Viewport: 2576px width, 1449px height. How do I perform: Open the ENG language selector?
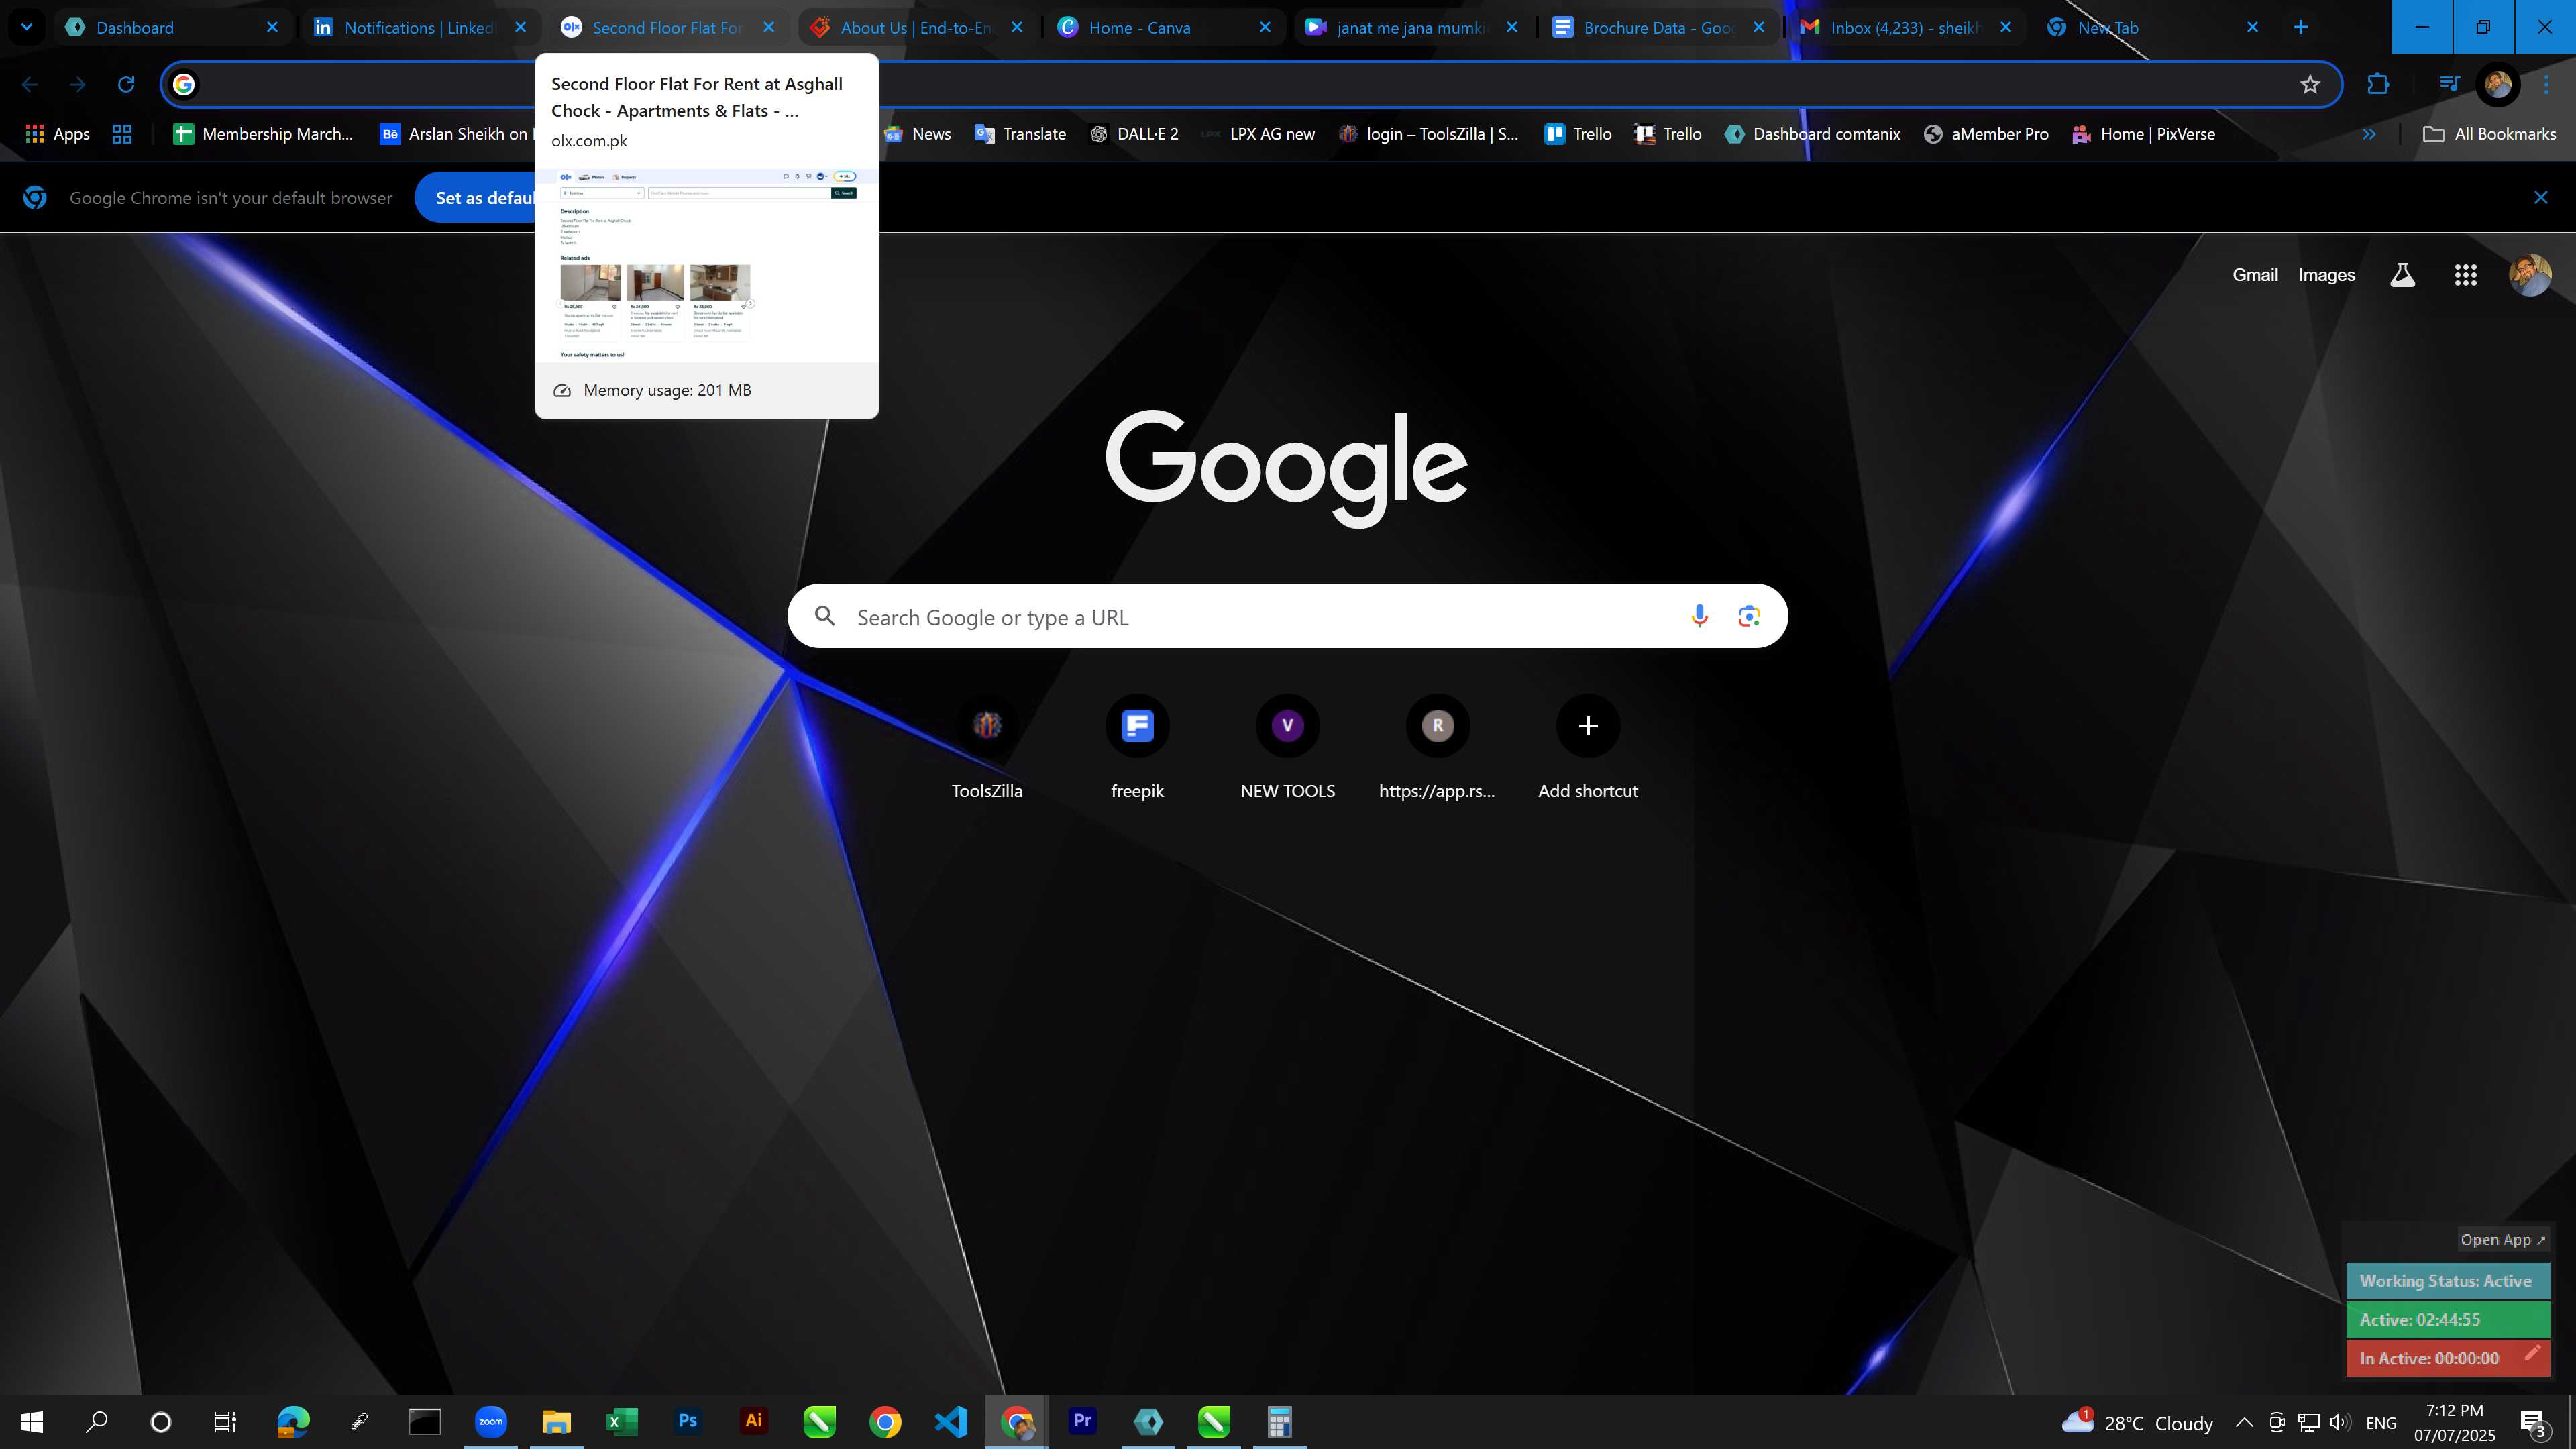coord(2381,1422)
